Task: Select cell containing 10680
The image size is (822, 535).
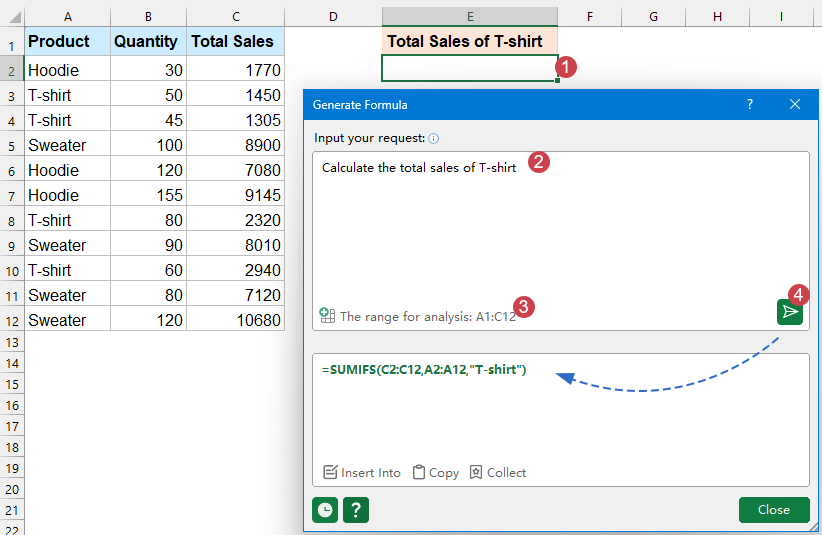Action: [x=236, y=320]
